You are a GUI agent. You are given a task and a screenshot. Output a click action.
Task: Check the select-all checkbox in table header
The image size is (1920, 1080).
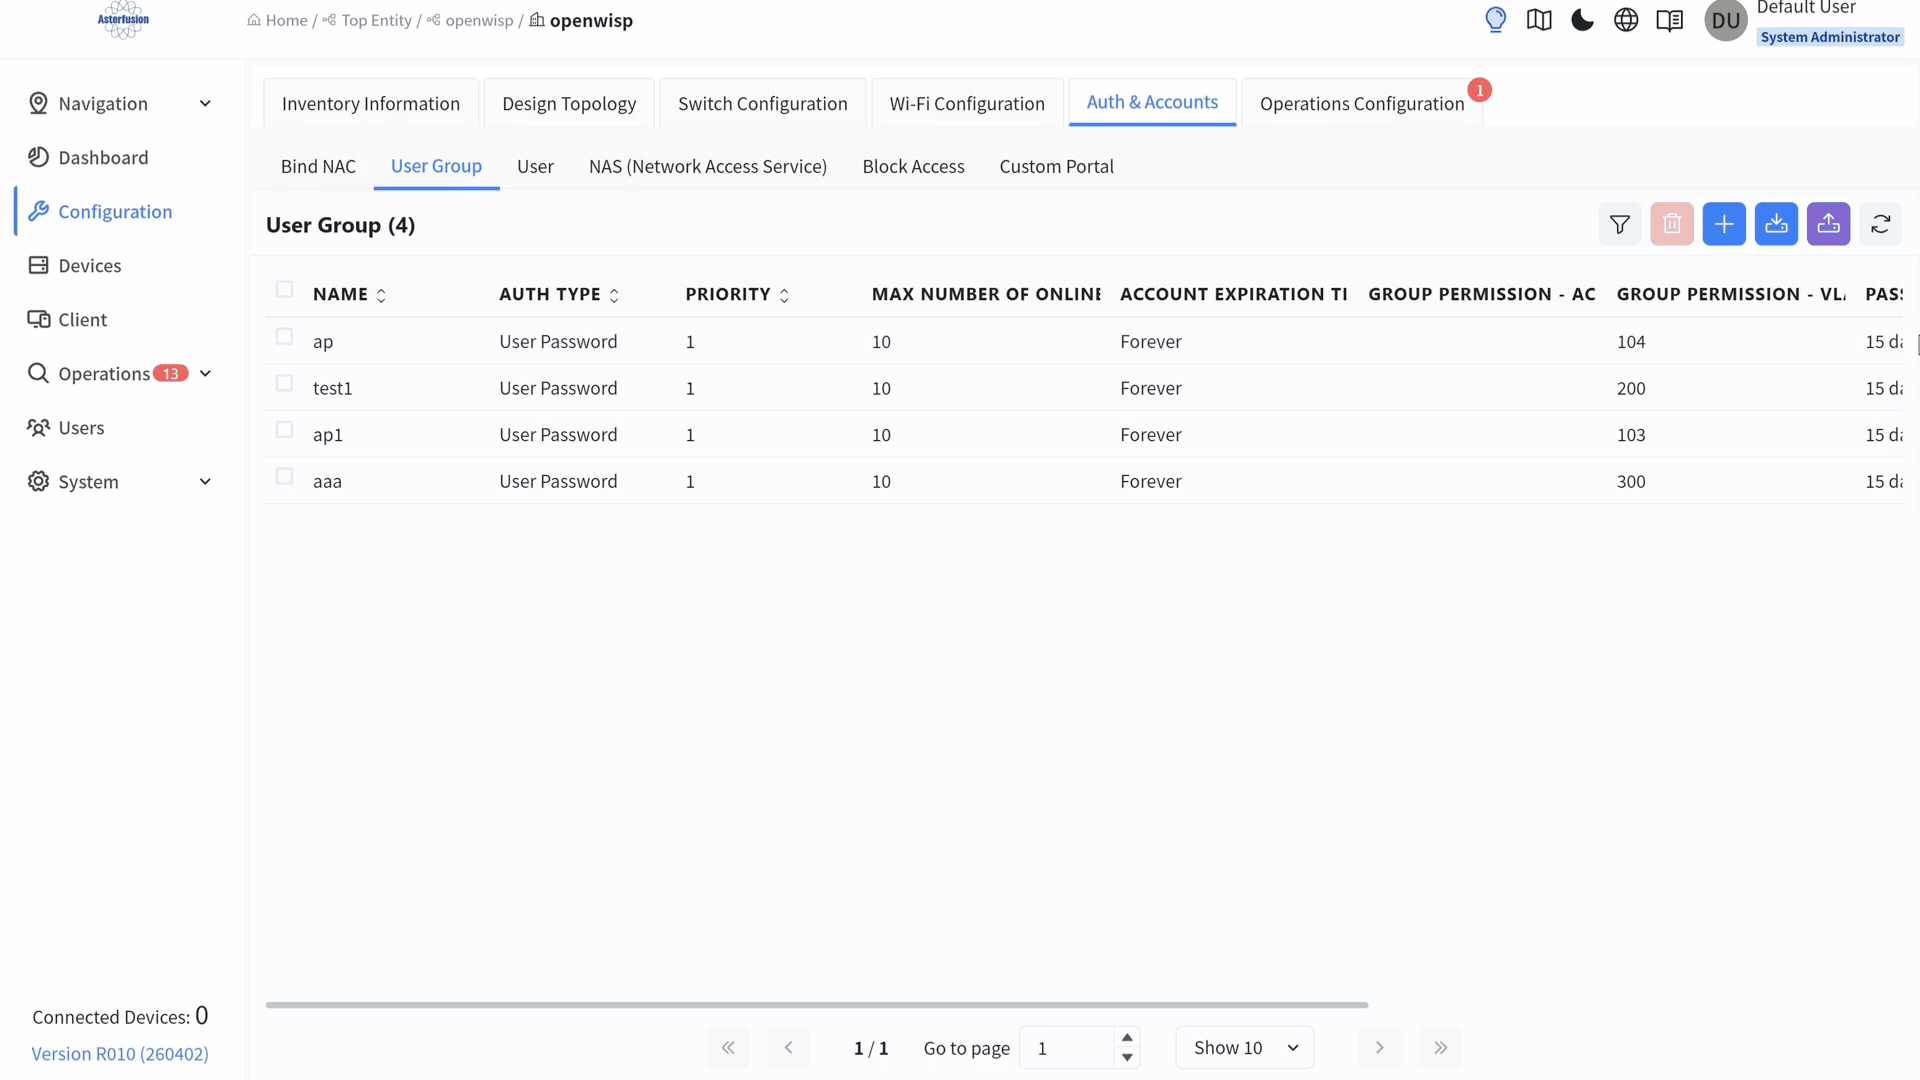coord(284,289)
